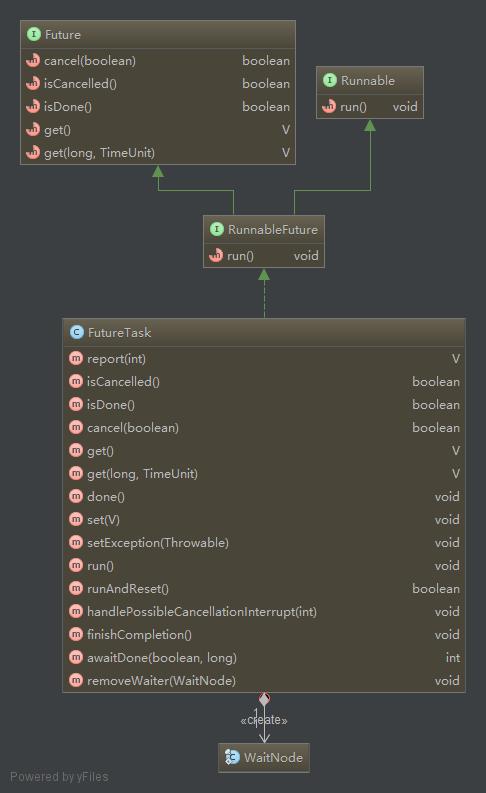Click the WaitNode class icon
The width and height of the screenshot is (486, 793).
click(232, 757)
